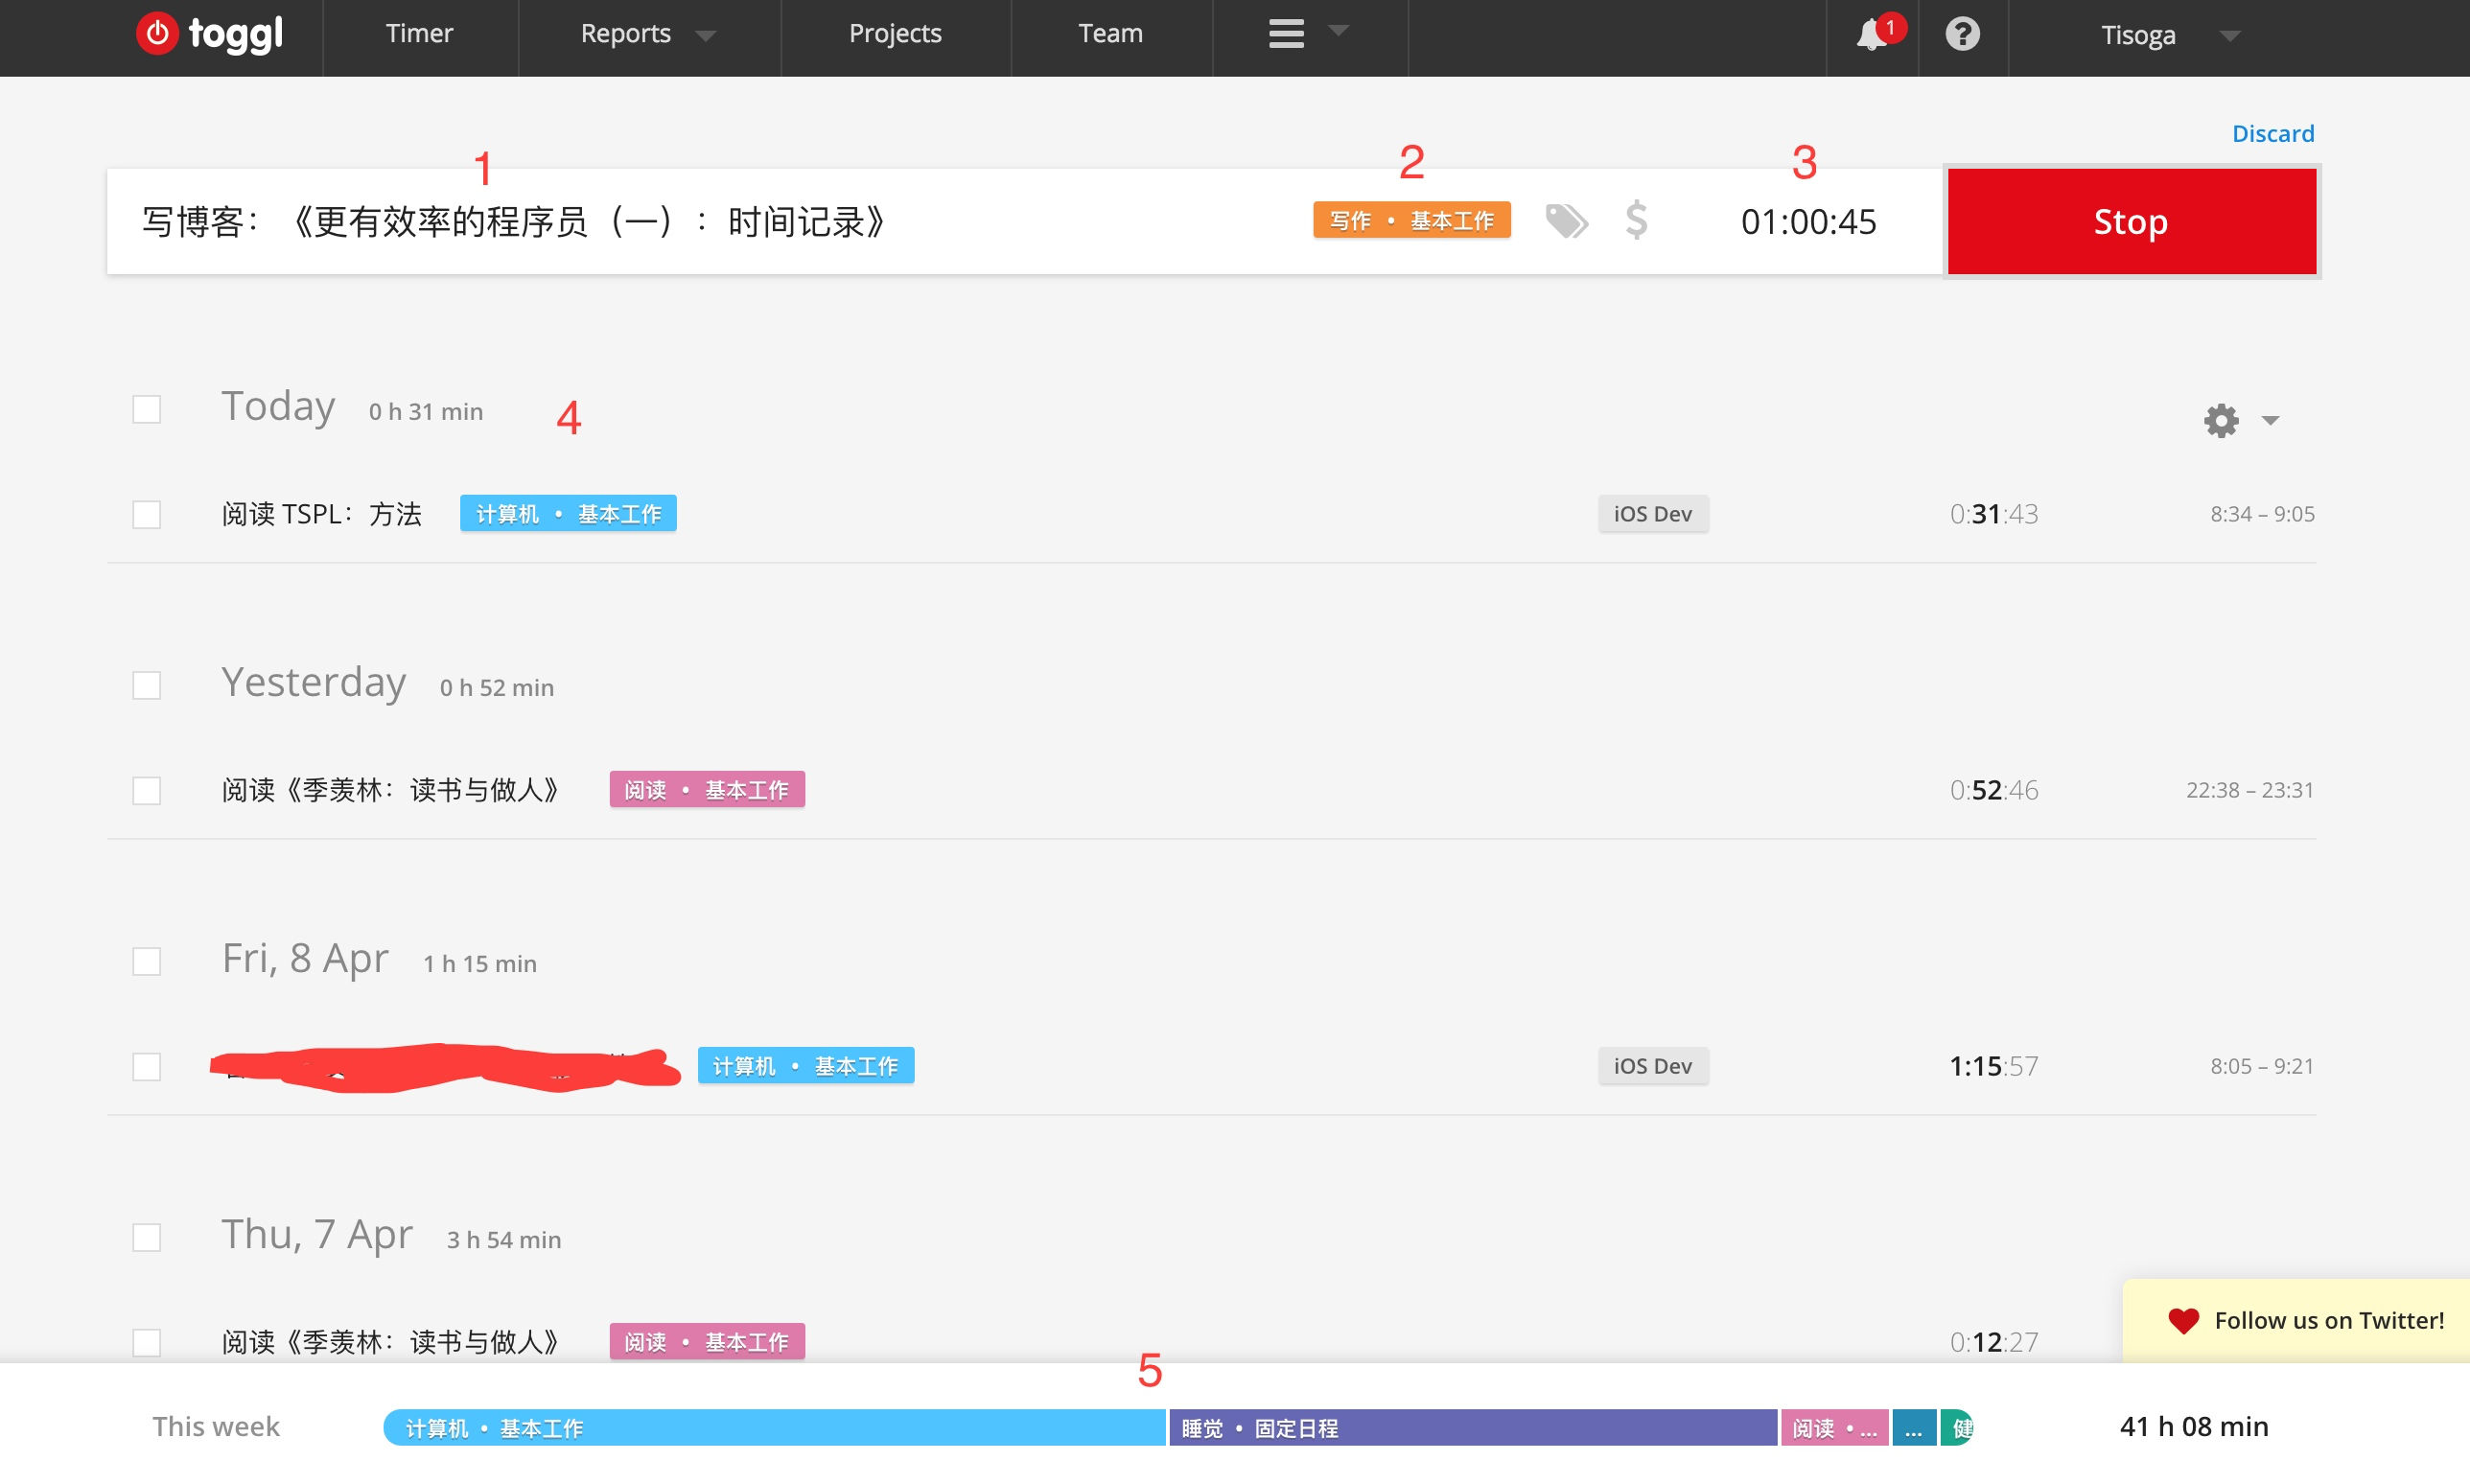Click the heart icon in the Twitter banner
2470x1484 pixels.
(2183, 1321)
